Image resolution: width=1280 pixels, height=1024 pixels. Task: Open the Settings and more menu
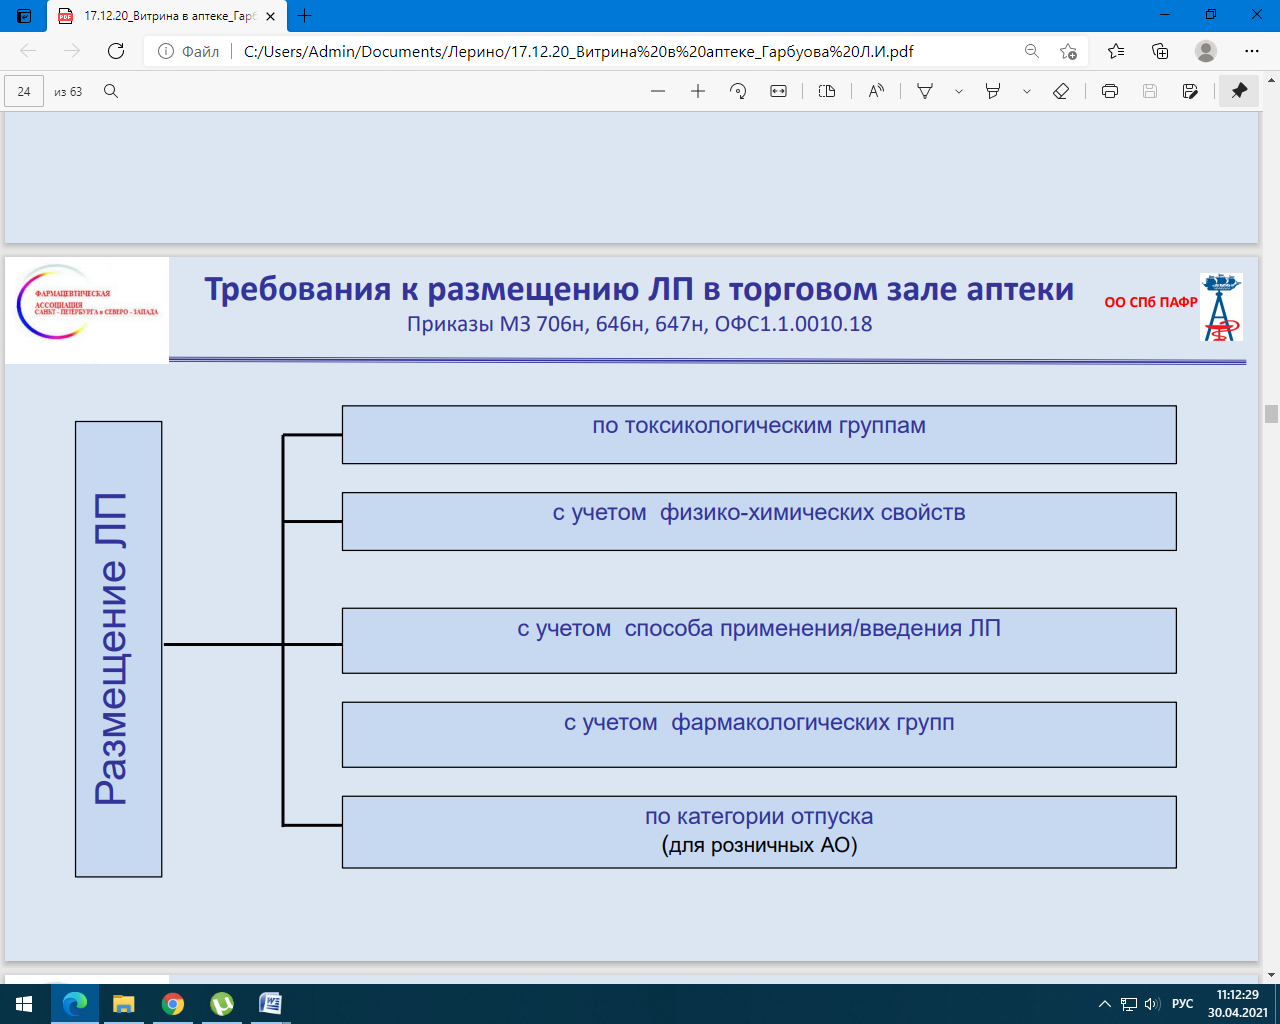[x=1252, y=51]
